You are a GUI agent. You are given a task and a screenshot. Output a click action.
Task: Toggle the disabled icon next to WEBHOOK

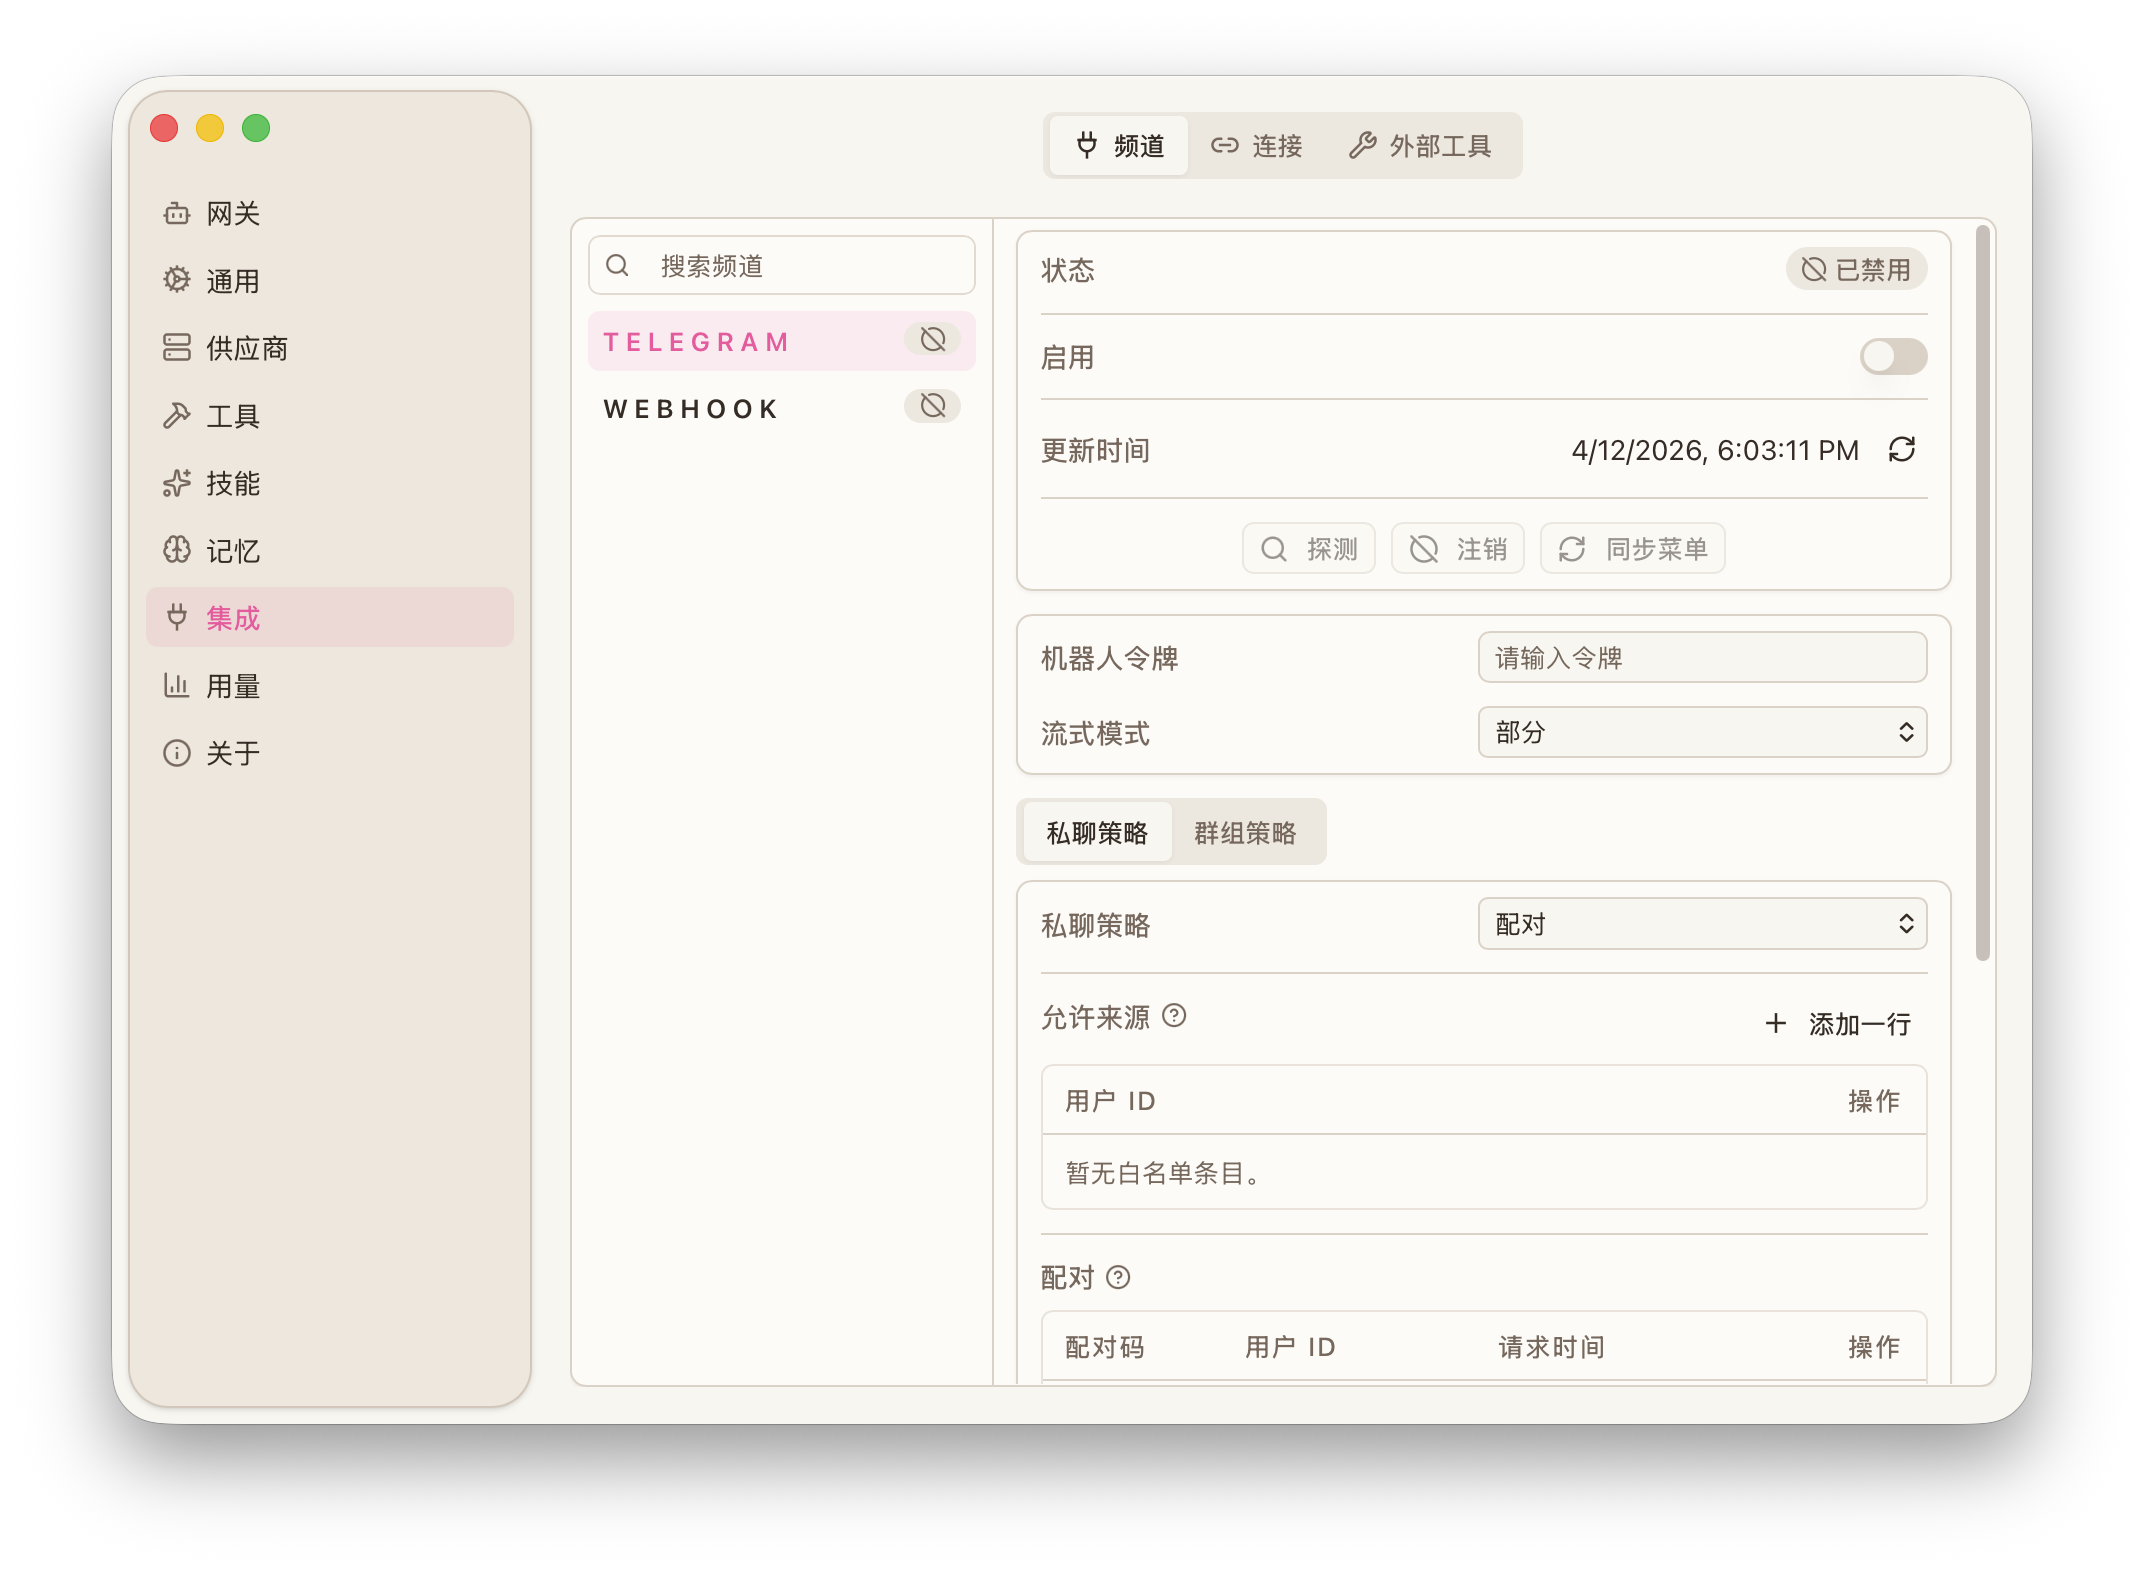pos(931,406)
